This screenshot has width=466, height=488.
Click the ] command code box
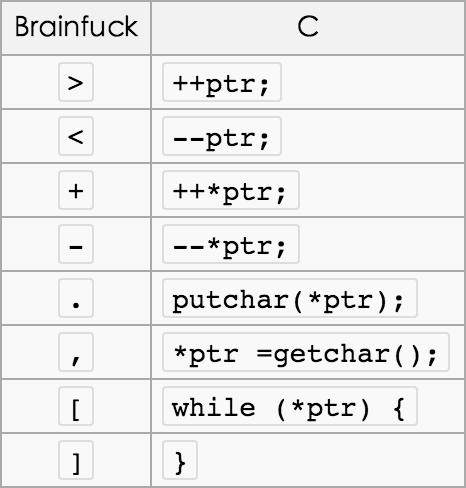[76, 460]
